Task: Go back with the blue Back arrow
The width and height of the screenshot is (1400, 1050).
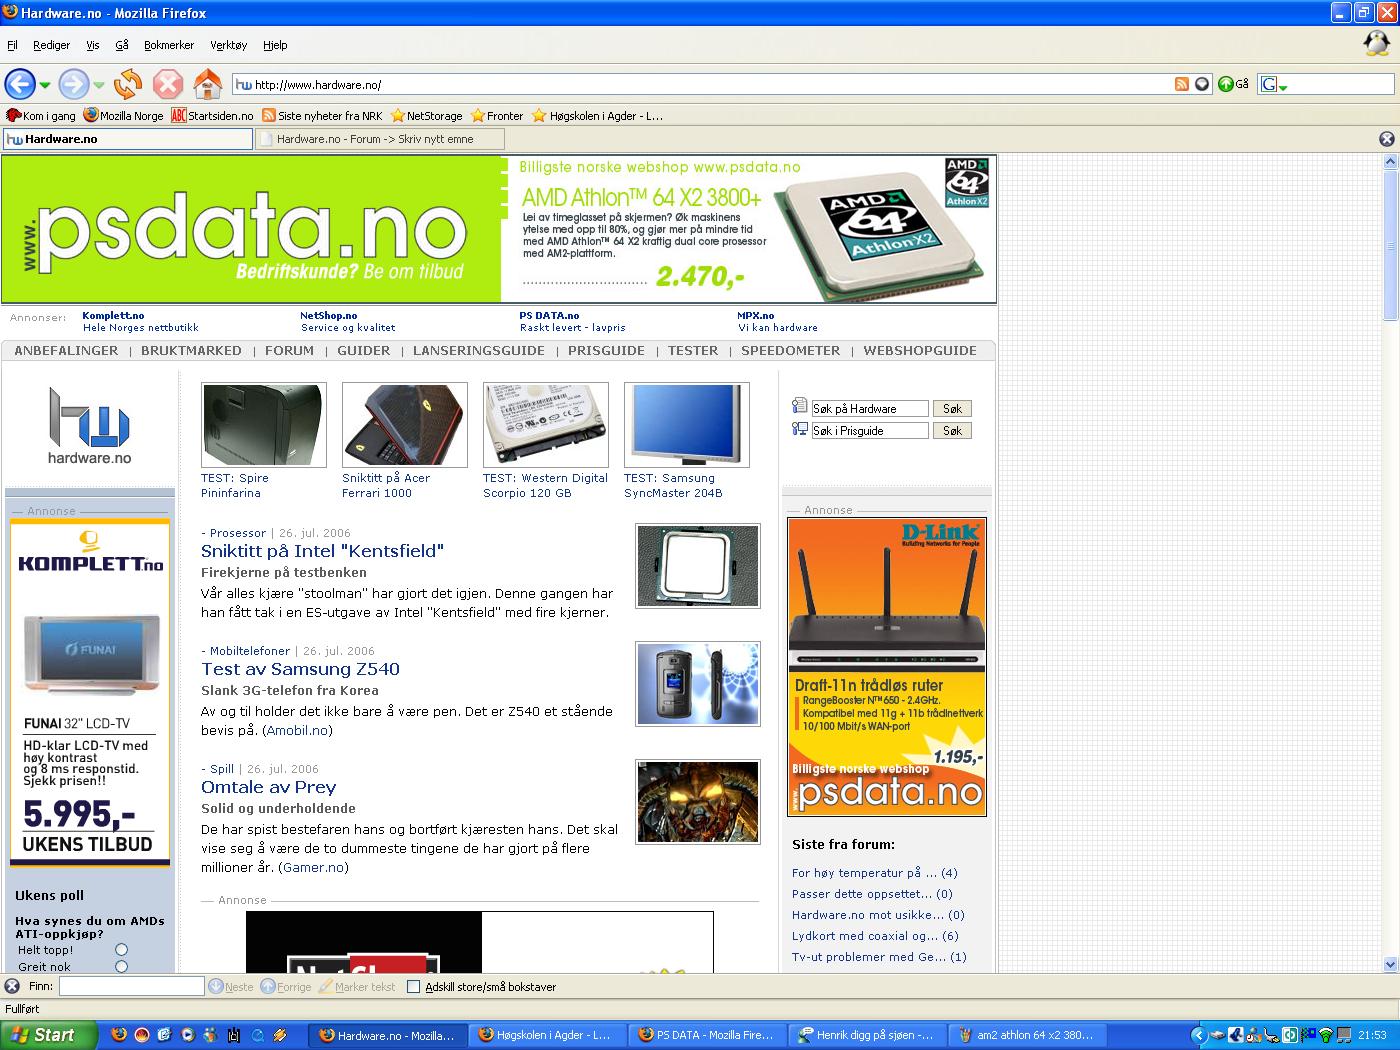Action: point(19,84)
